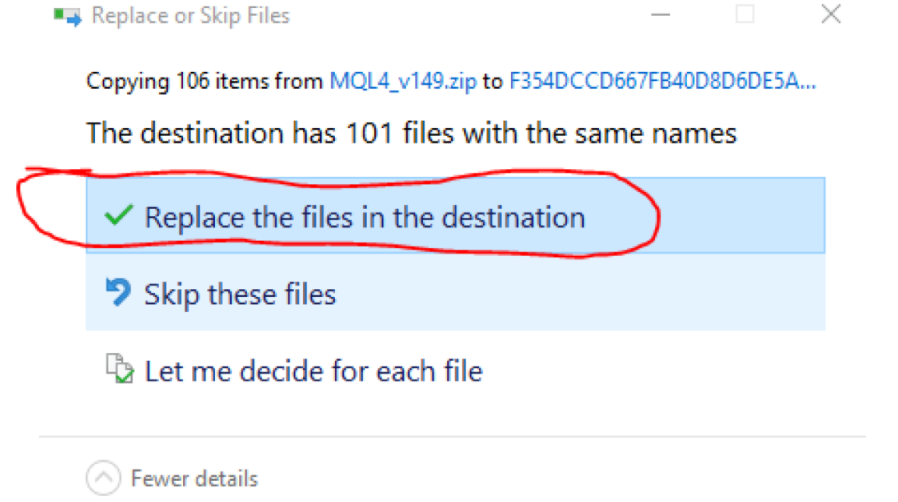
Task: Click the blue undo arrow icon beside Skip
Action: pos(119,292)
